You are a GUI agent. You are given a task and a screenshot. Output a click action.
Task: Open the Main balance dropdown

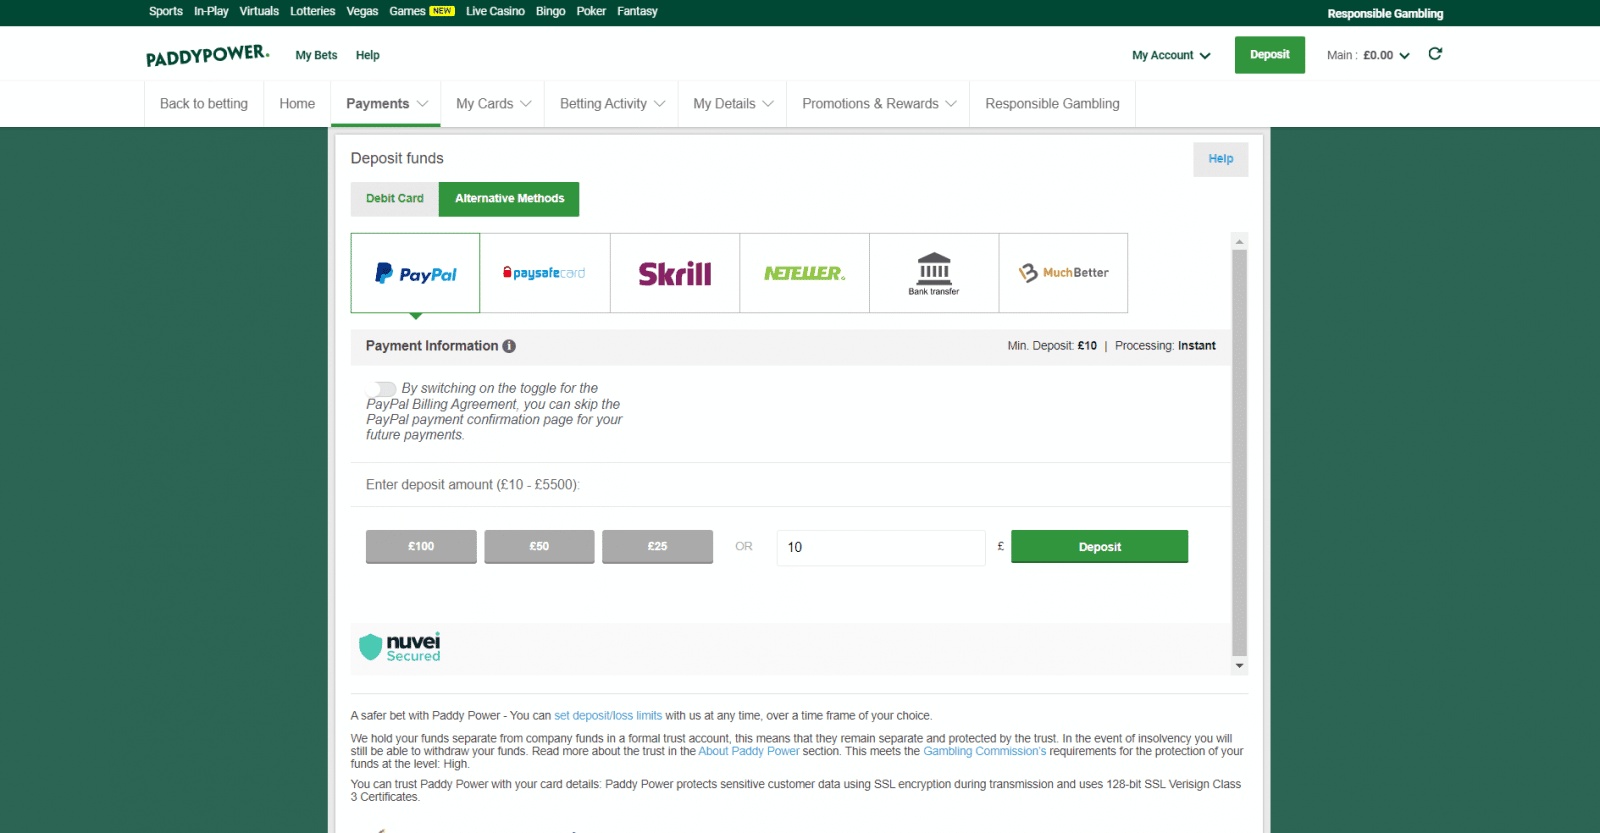[x=1368, y=55]
